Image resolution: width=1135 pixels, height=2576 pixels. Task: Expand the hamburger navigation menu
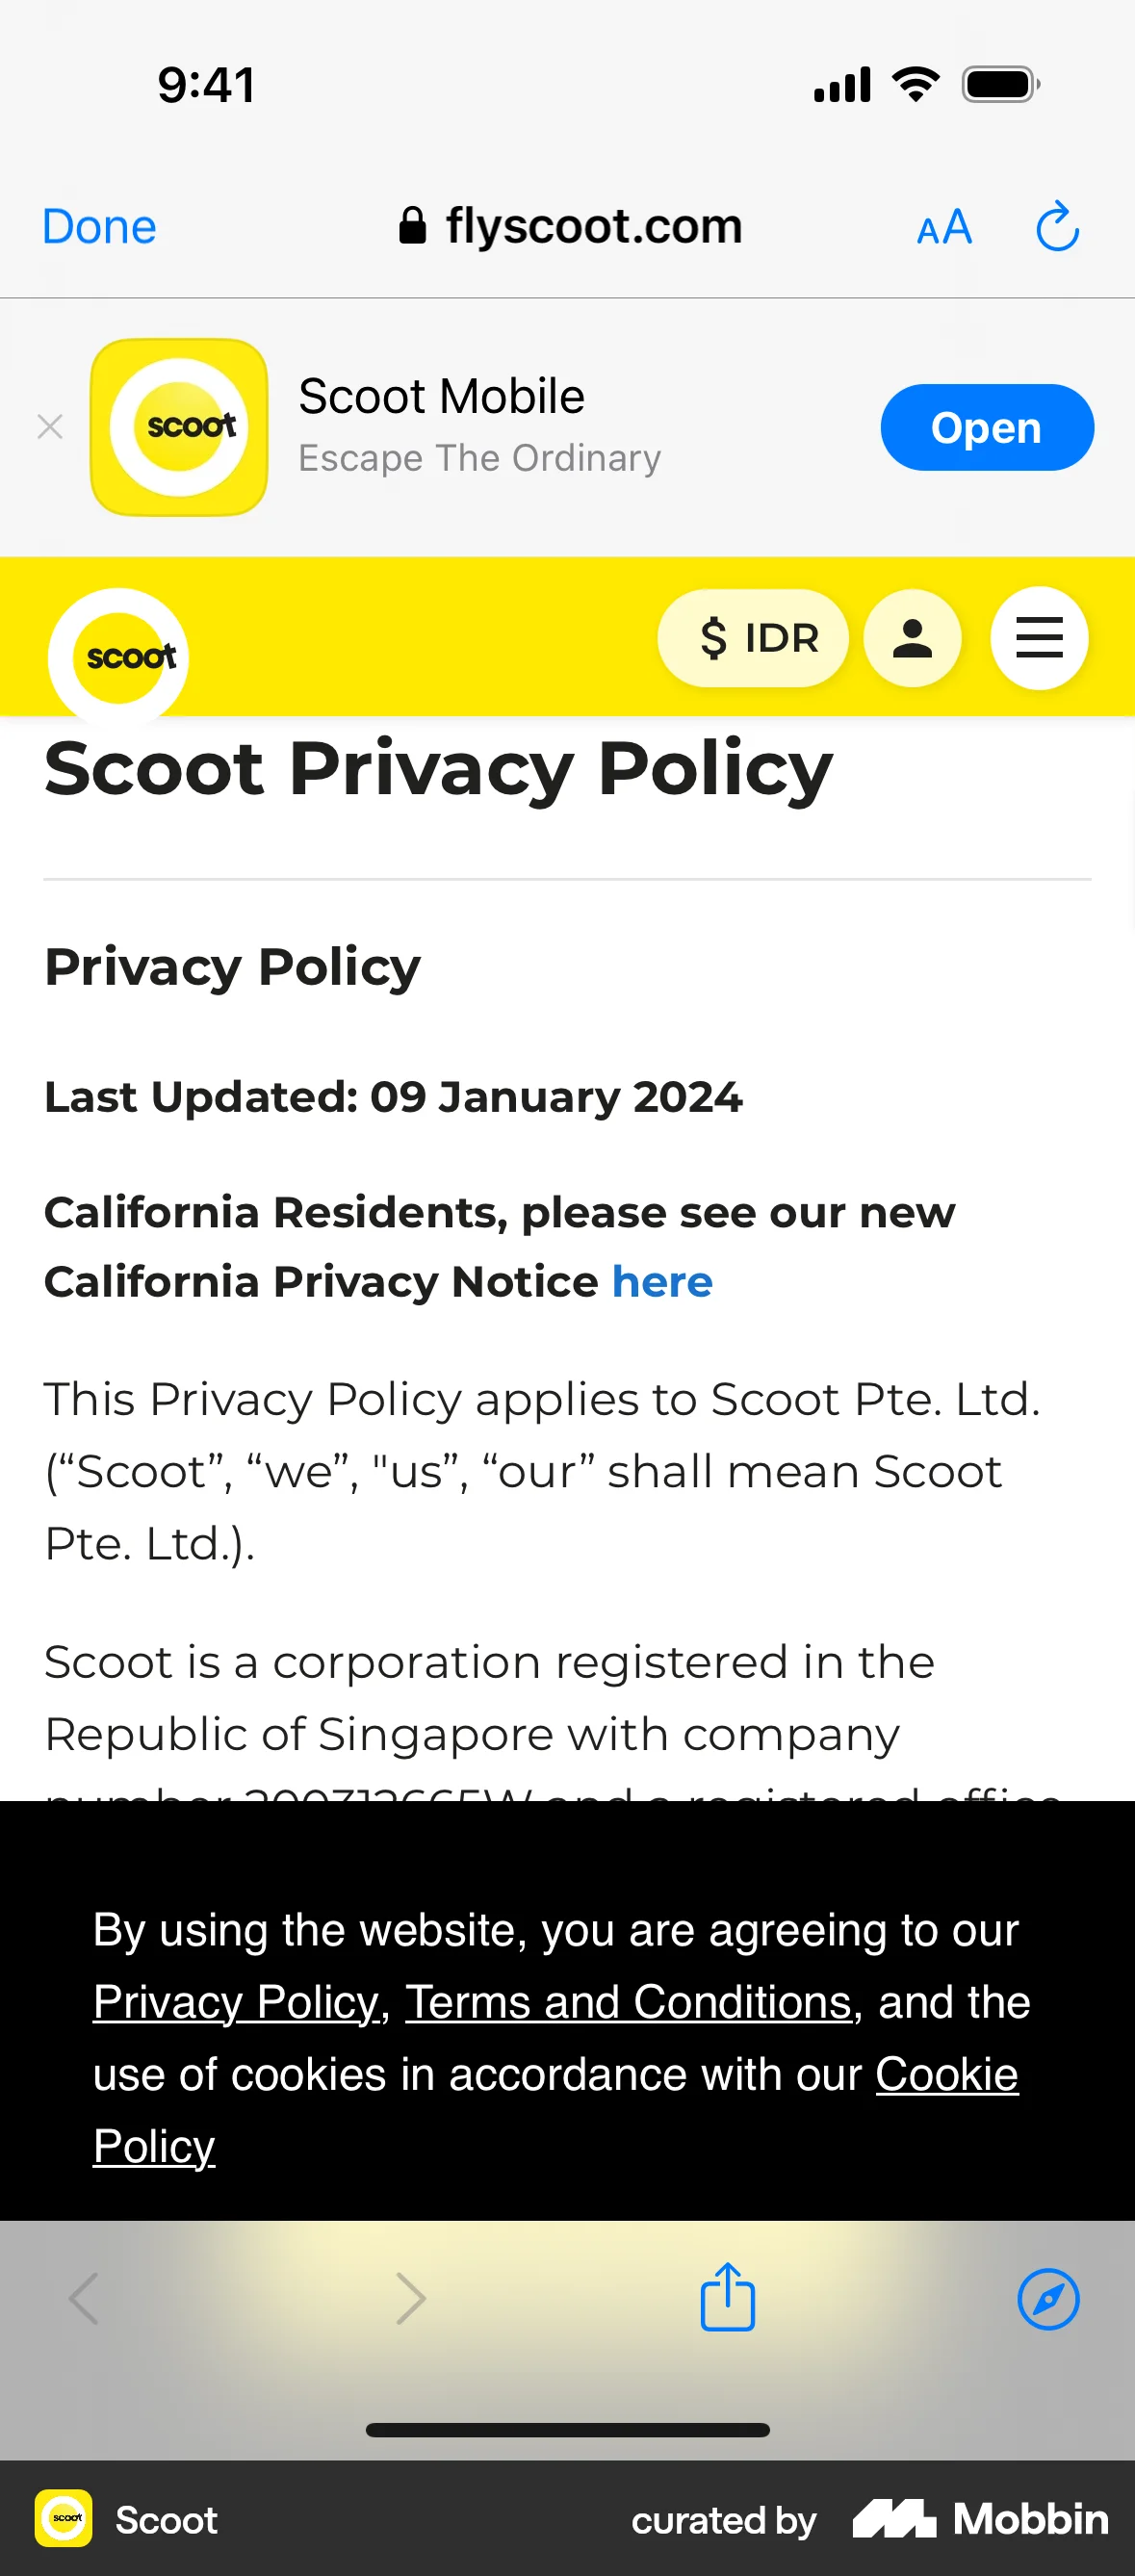point(1039,638)
